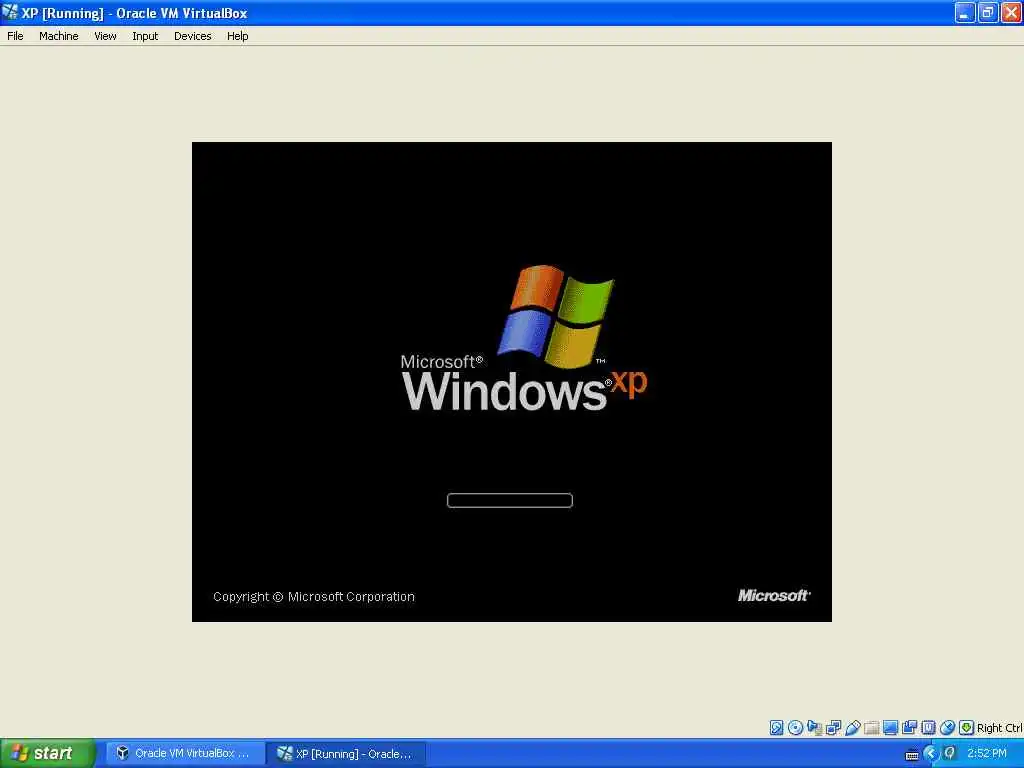Screen dimensions: 1024x768
Task: Click the green-arrow keyboard capture icon
Action: [967, 728]
